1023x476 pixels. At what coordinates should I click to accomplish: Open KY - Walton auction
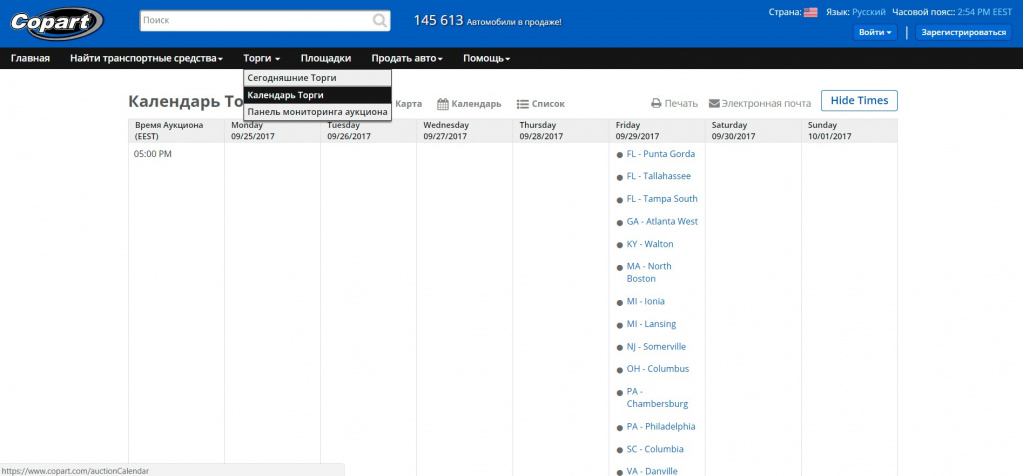(650, 244)
